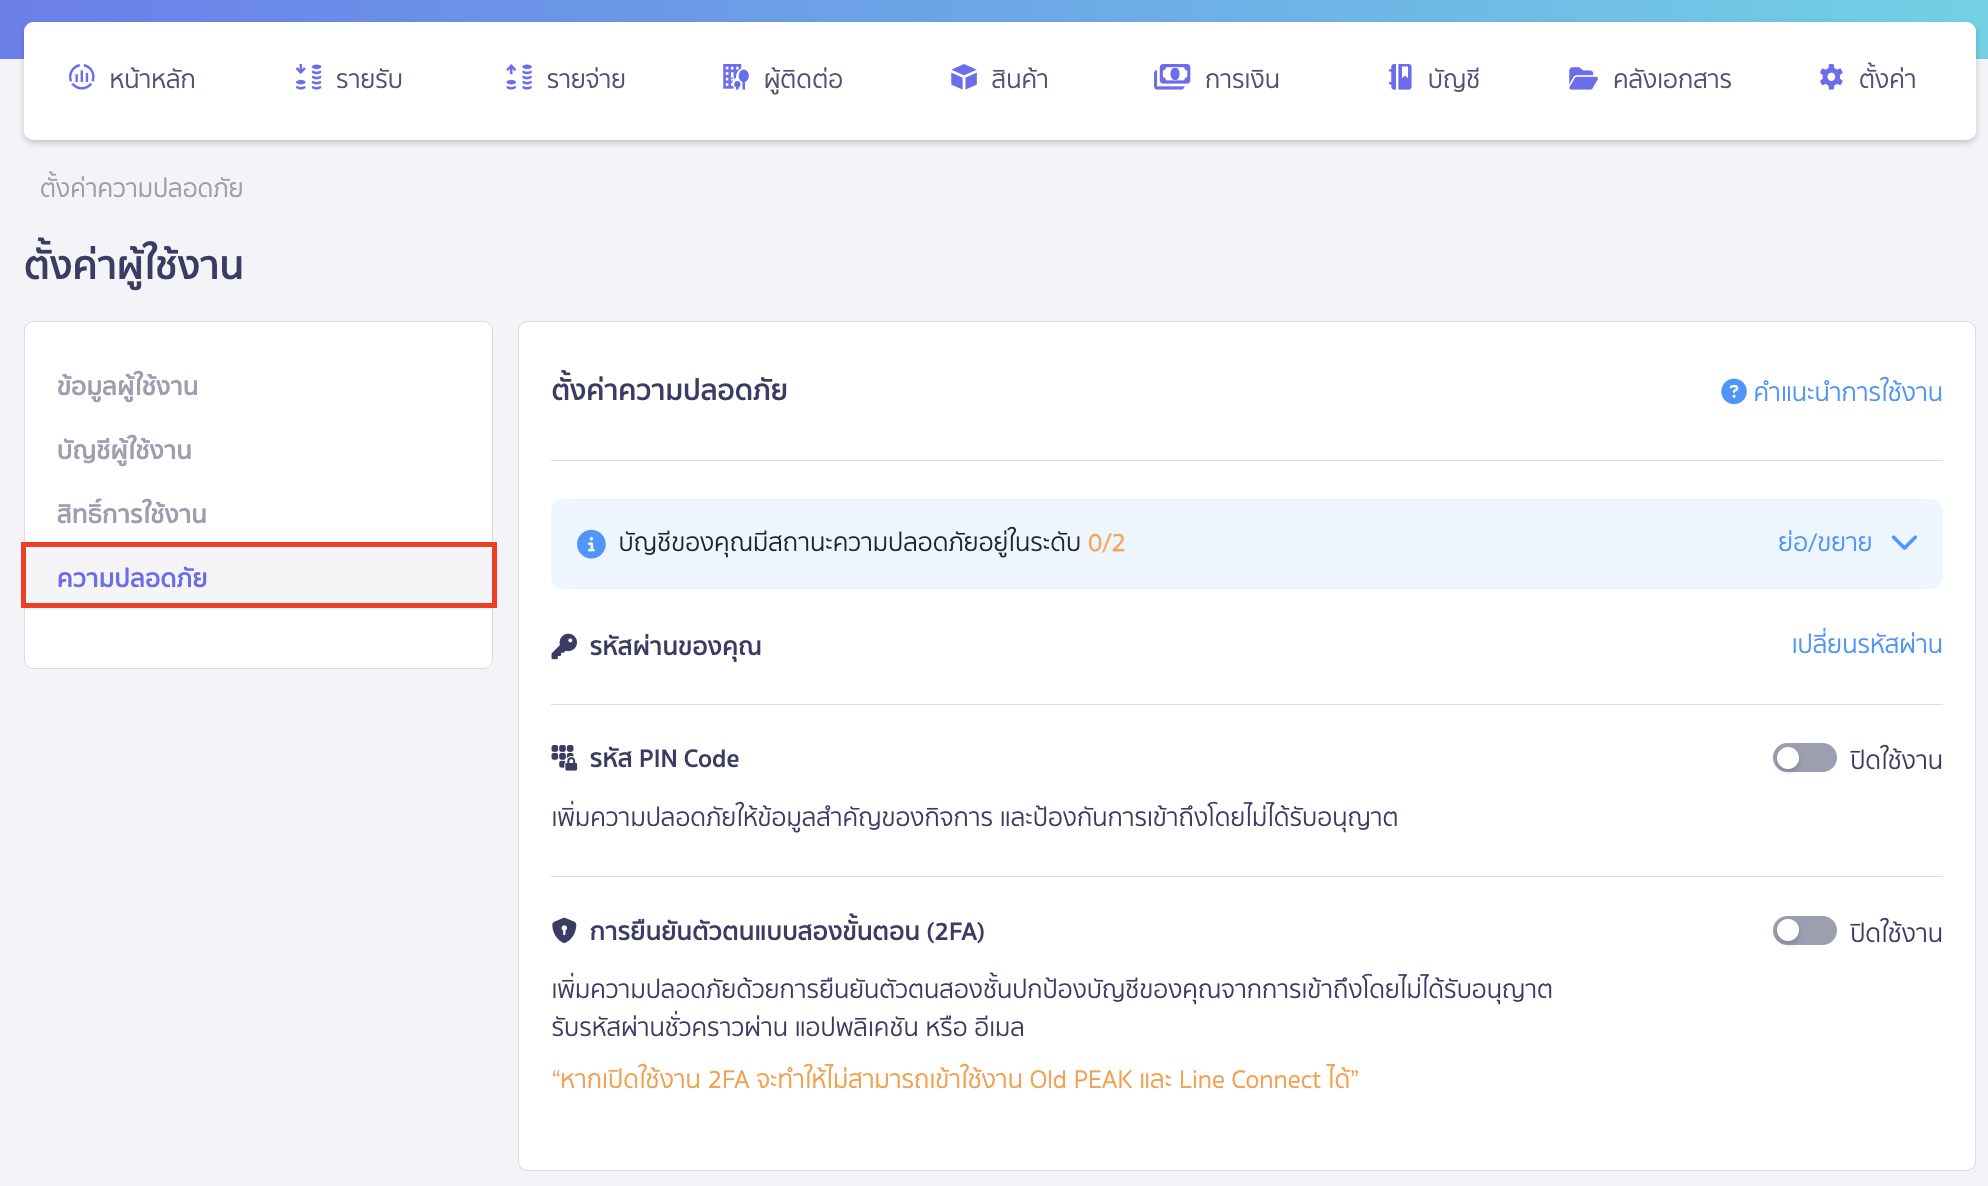Image resolution: width=1988 pixels, height=1186 pixels.
Task: Click the key icon next to รหัสผ่านของคุณ
Action: click(x=566, y=645)
